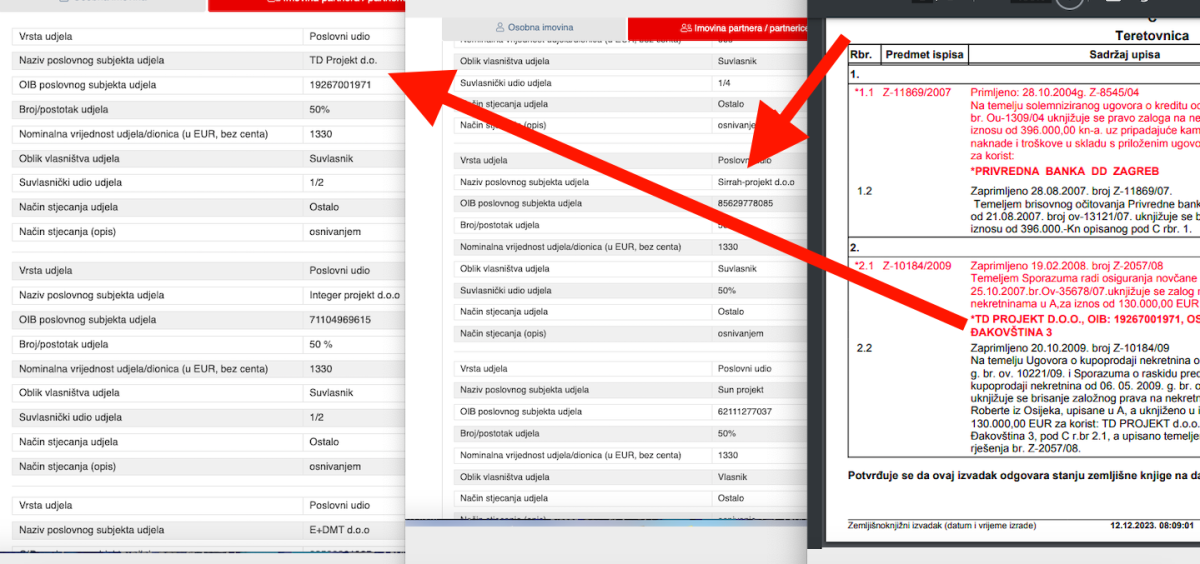
Task: Select the Predmet ispisa column header
Action: [x=923, y=54]
